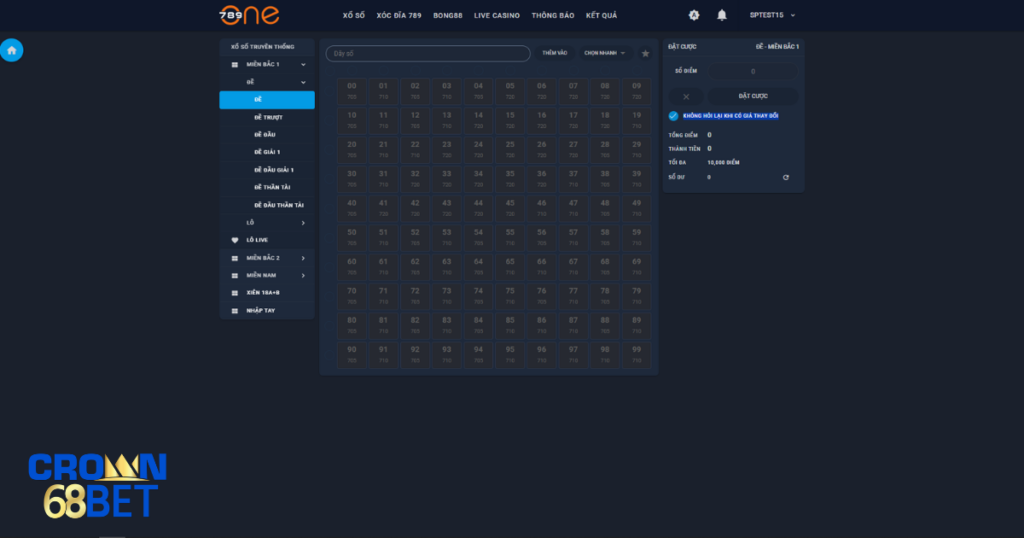Click the grid icon beside Xiên 18A+B

click(235, 293)
